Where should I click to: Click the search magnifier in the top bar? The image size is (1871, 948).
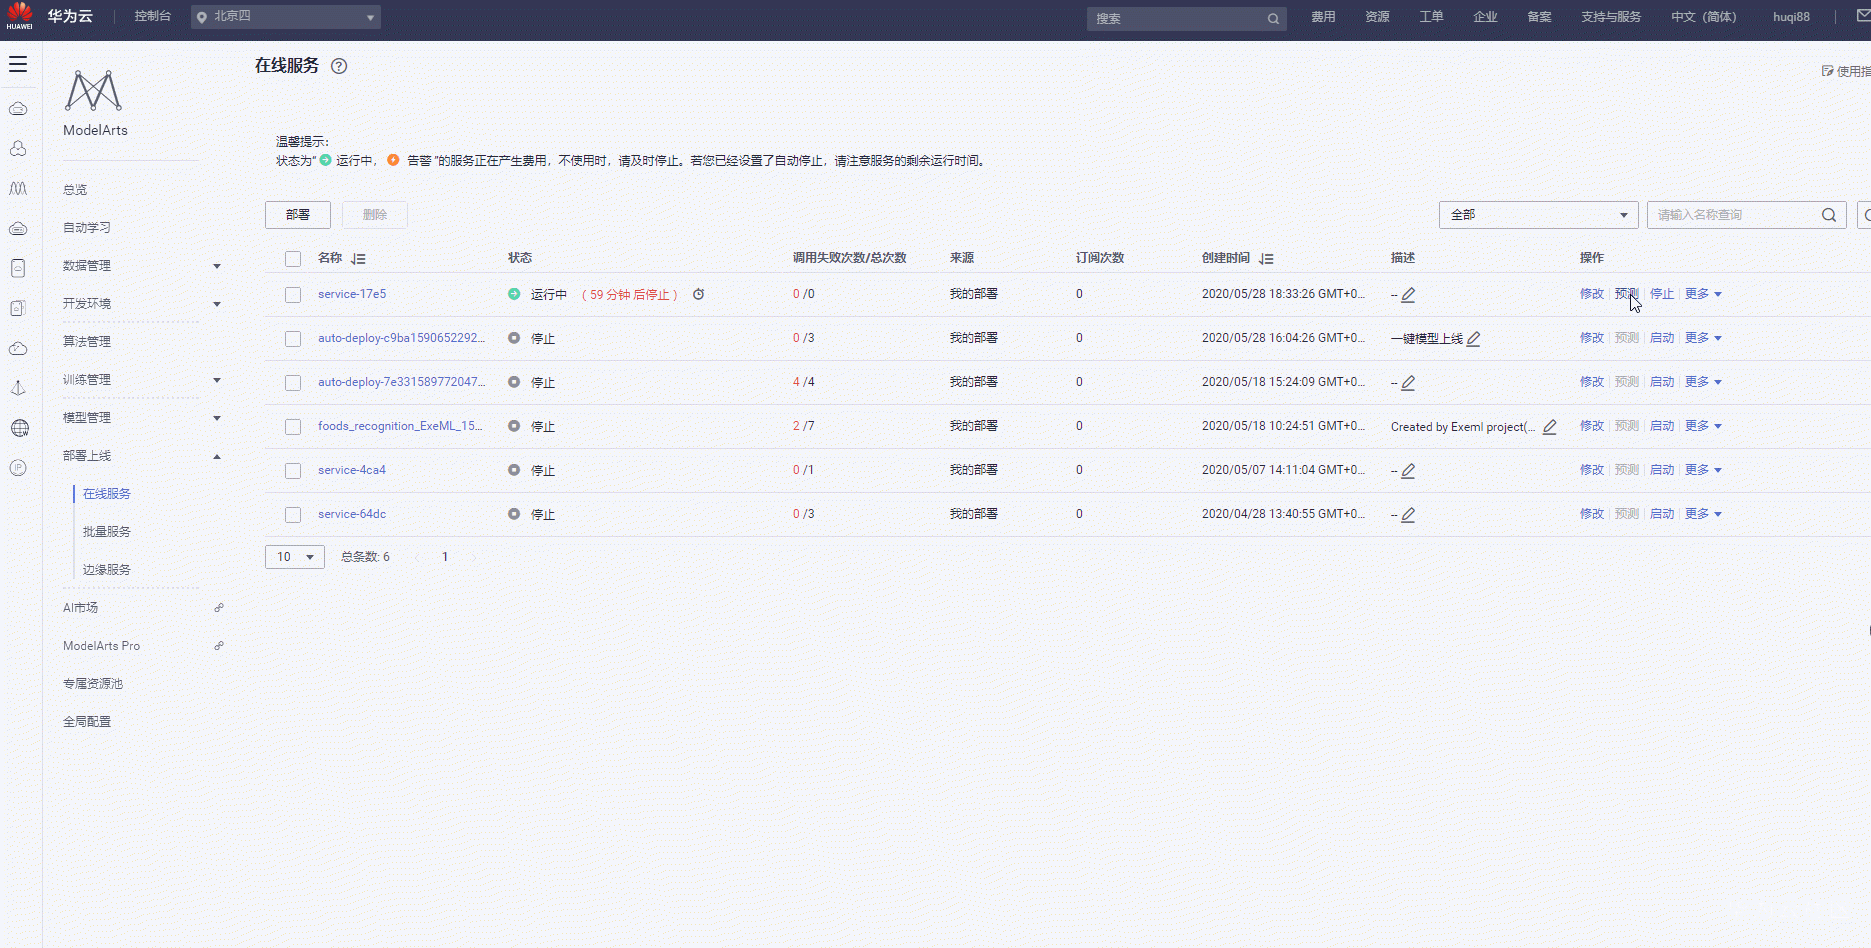[x=1272, y=18]
